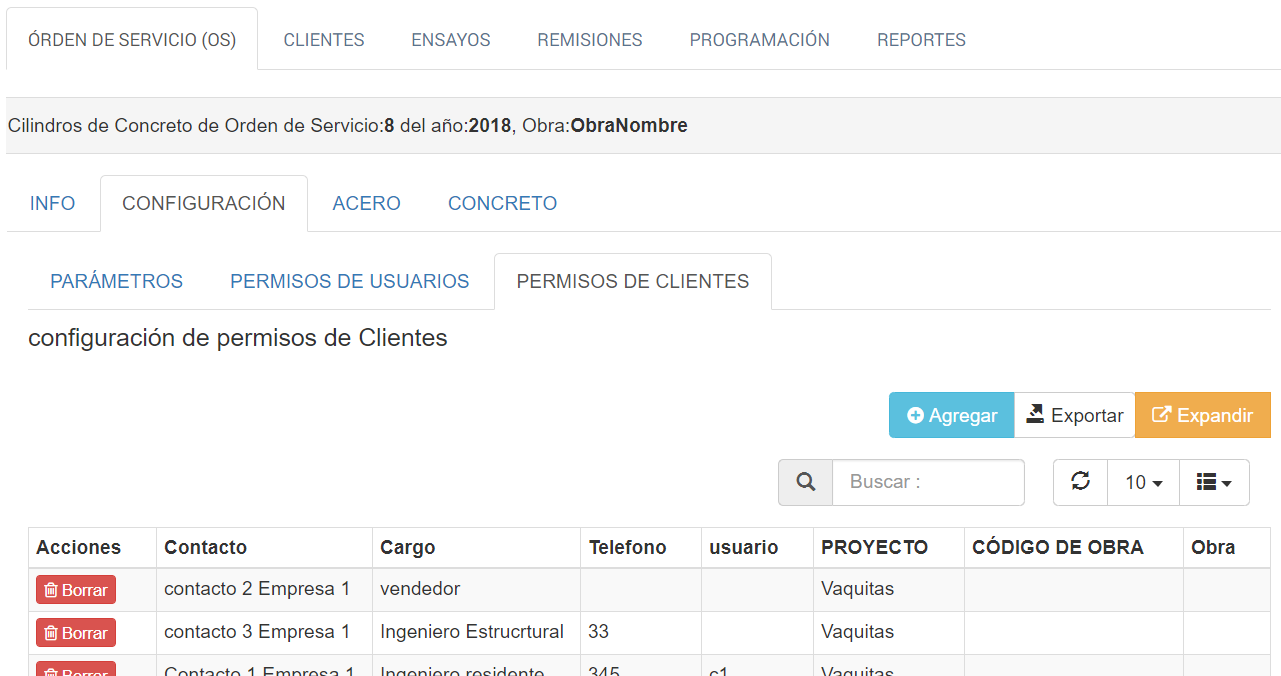Click Agregar button with plus icon
This screenshot has width=1281, height=676.
click(x=951, y=415)
